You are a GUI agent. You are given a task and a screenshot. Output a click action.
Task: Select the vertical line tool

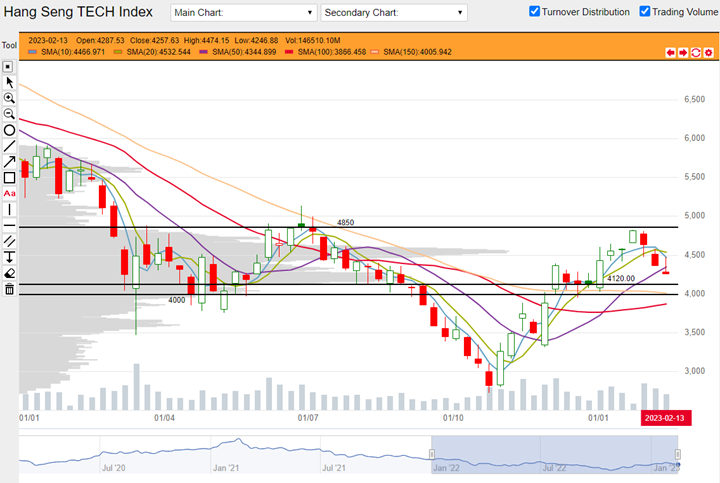point(9,209)
